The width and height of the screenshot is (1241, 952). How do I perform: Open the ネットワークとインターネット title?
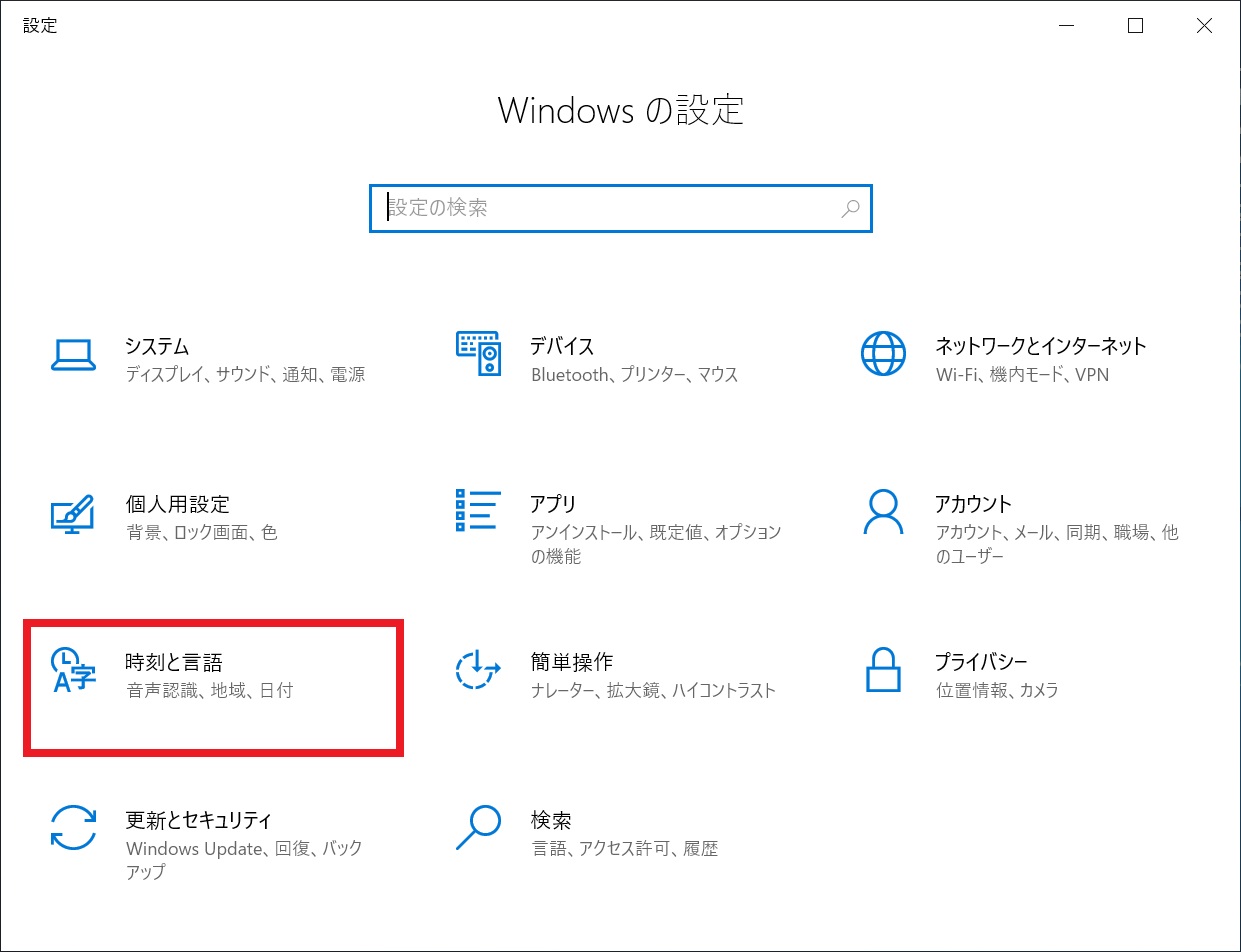[1041, 346]
